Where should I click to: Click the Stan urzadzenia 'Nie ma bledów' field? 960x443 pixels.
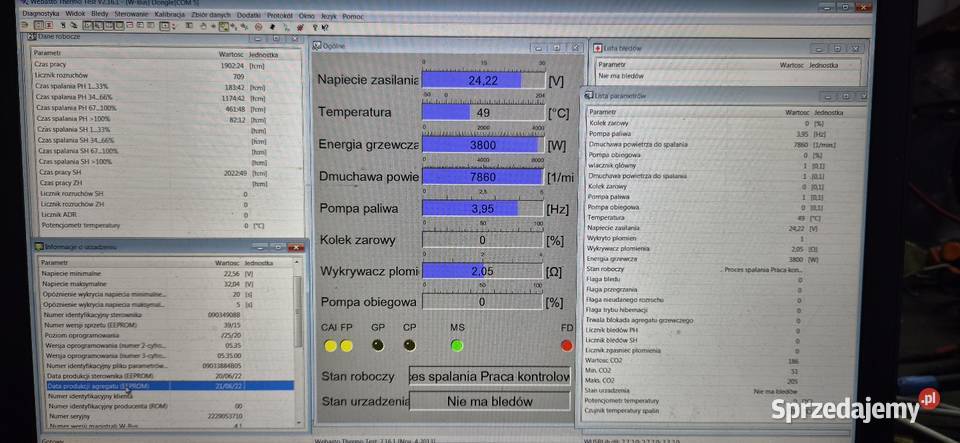tap(489, 401)
